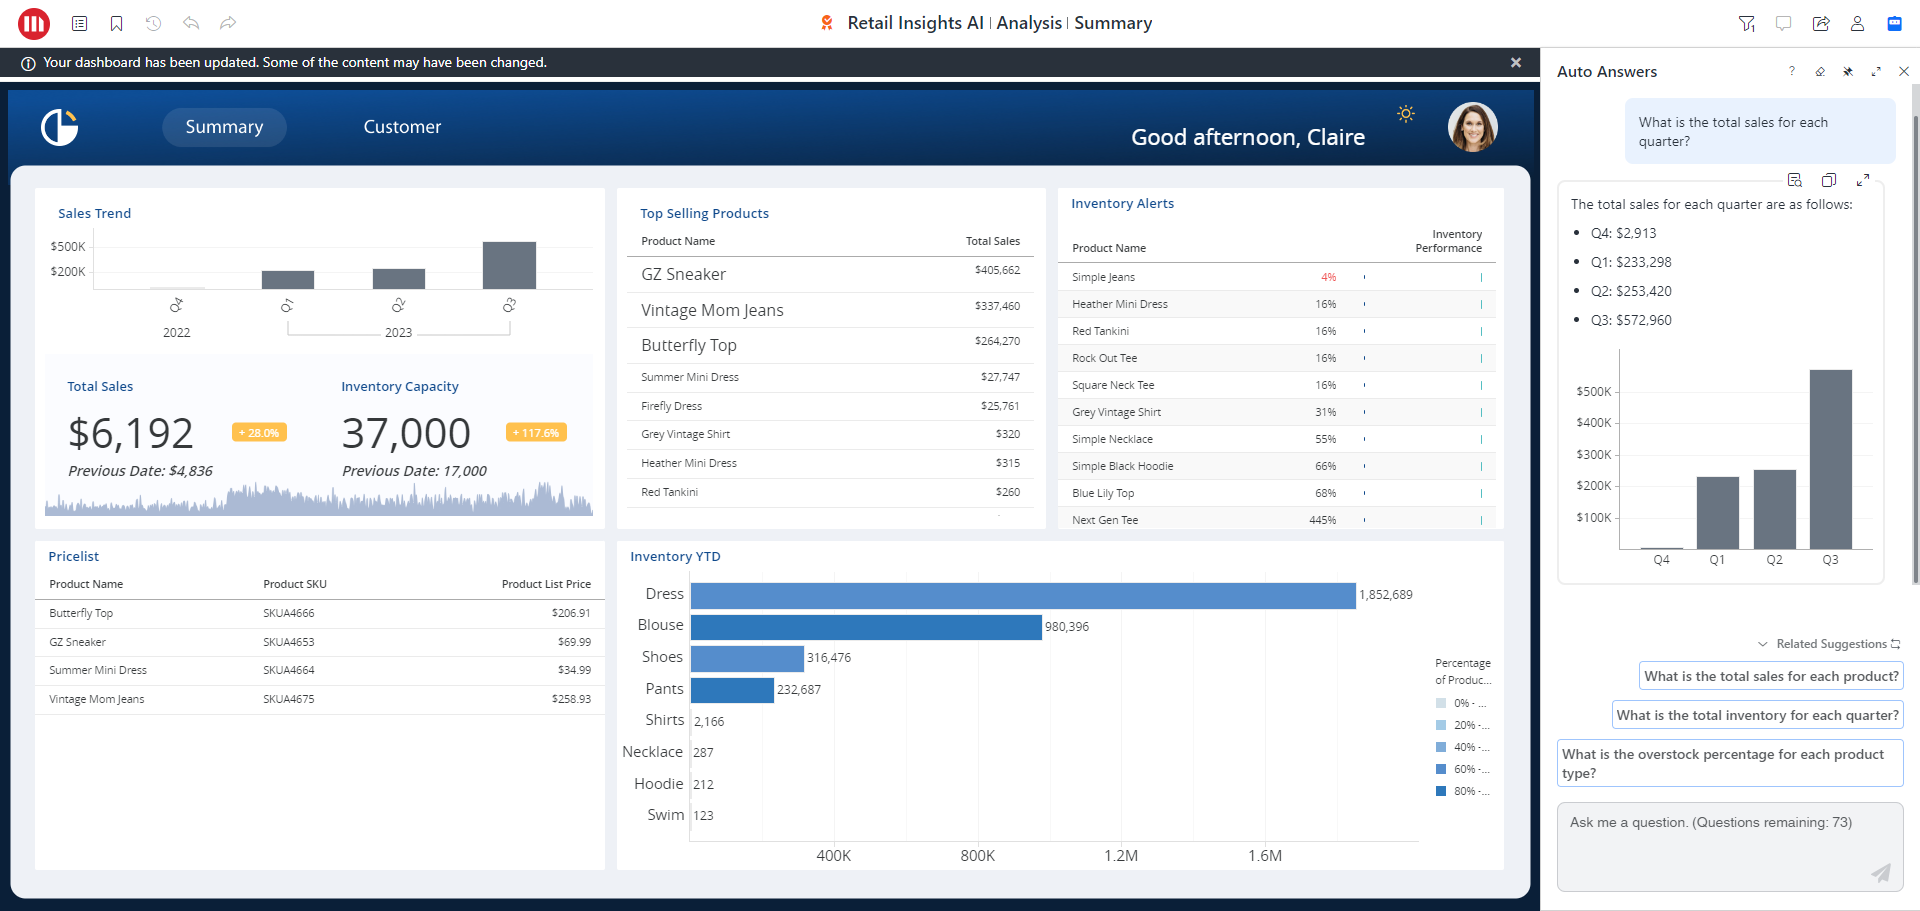Toggle the pin on Auto Answers panel

1848,72
